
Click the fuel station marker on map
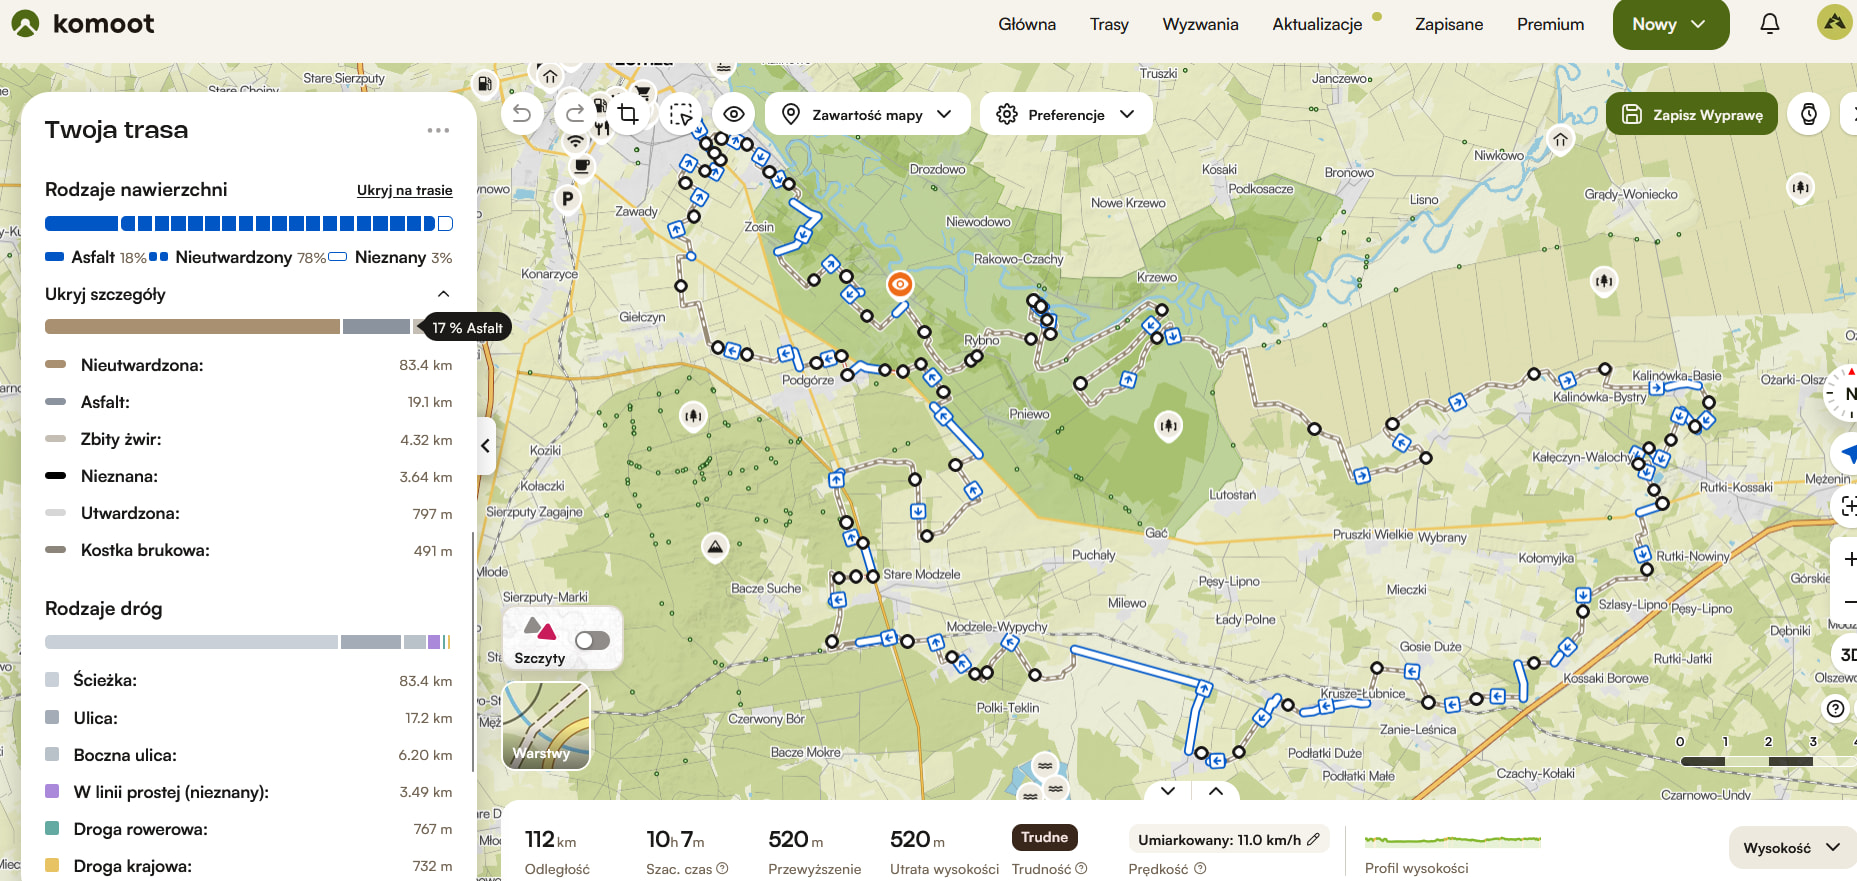click(485, 84)
